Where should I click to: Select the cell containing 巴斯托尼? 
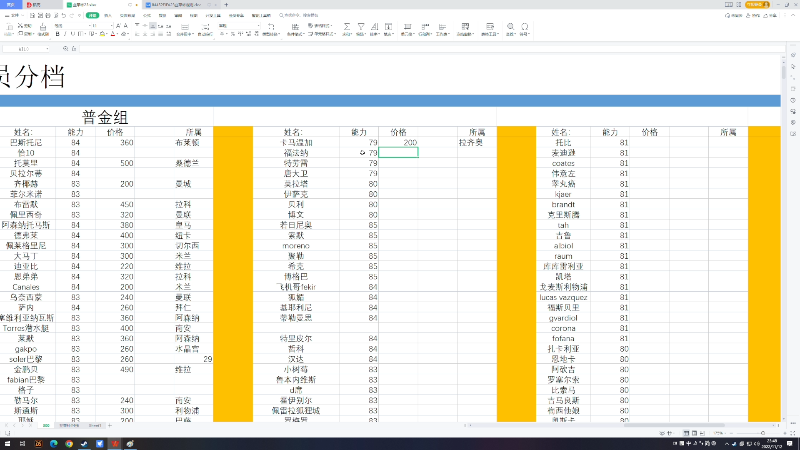tap(28, 142)
